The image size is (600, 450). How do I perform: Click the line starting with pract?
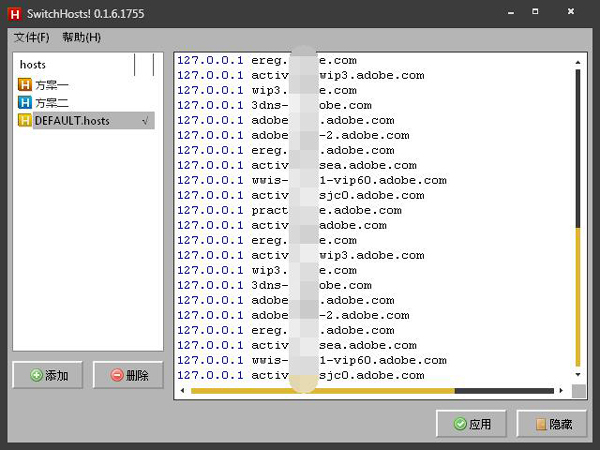(289, 210)
